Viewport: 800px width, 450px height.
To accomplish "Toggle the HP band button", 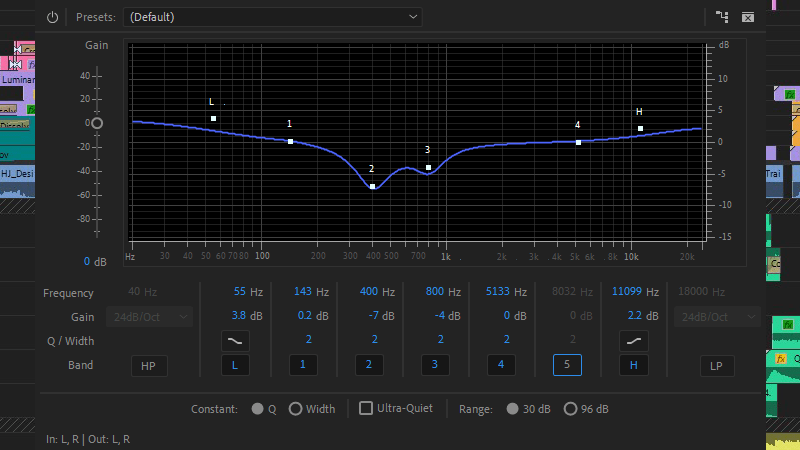I will (x=149, y=366).
